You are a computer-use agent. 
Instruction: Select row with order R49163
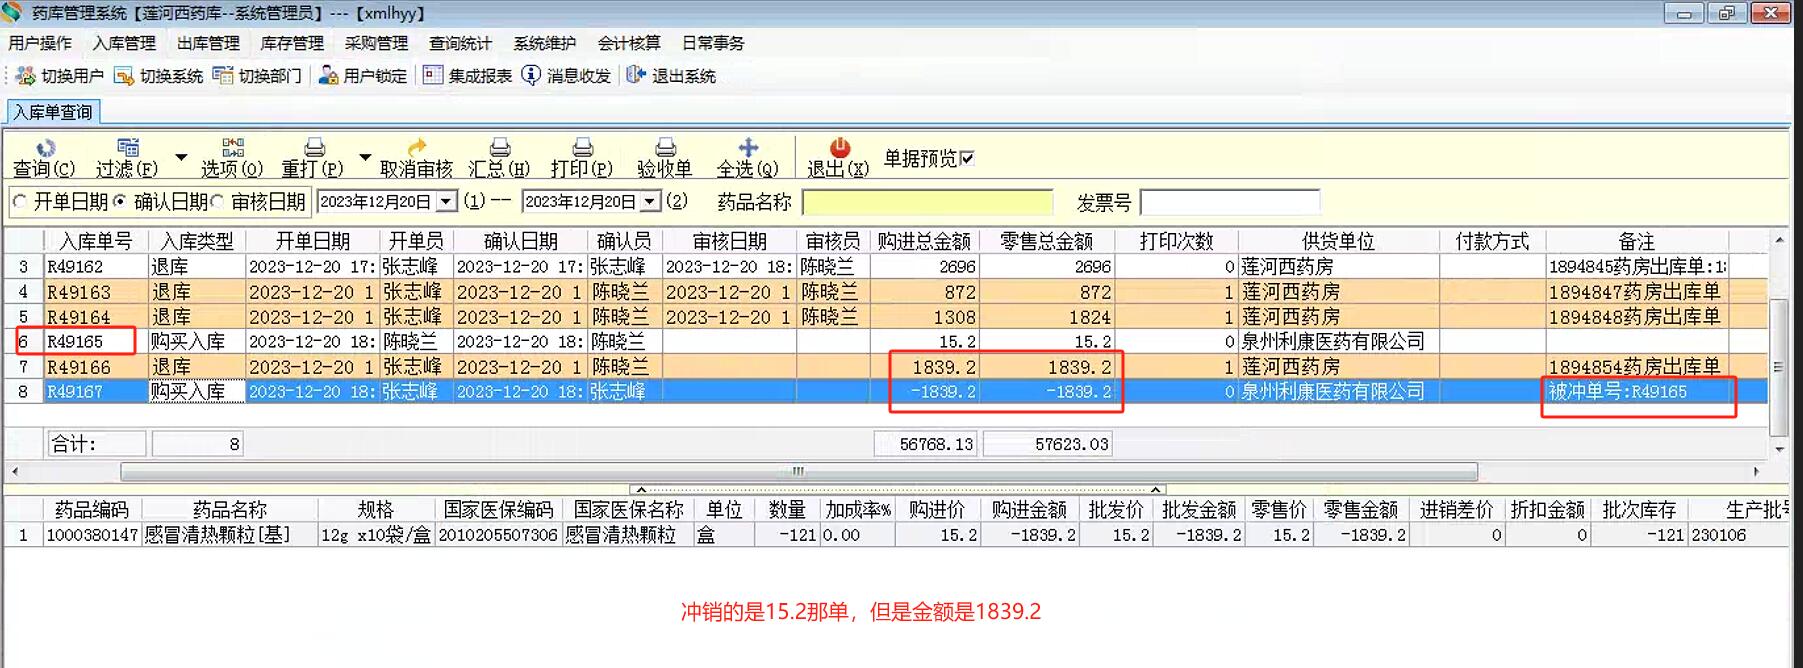(885, 292)
